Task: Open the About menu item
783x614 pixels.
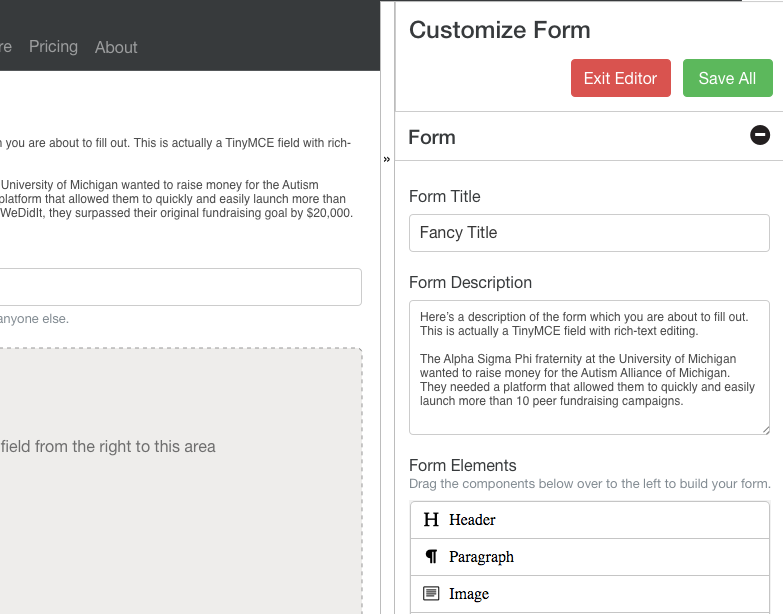Action: click(116, 47)
